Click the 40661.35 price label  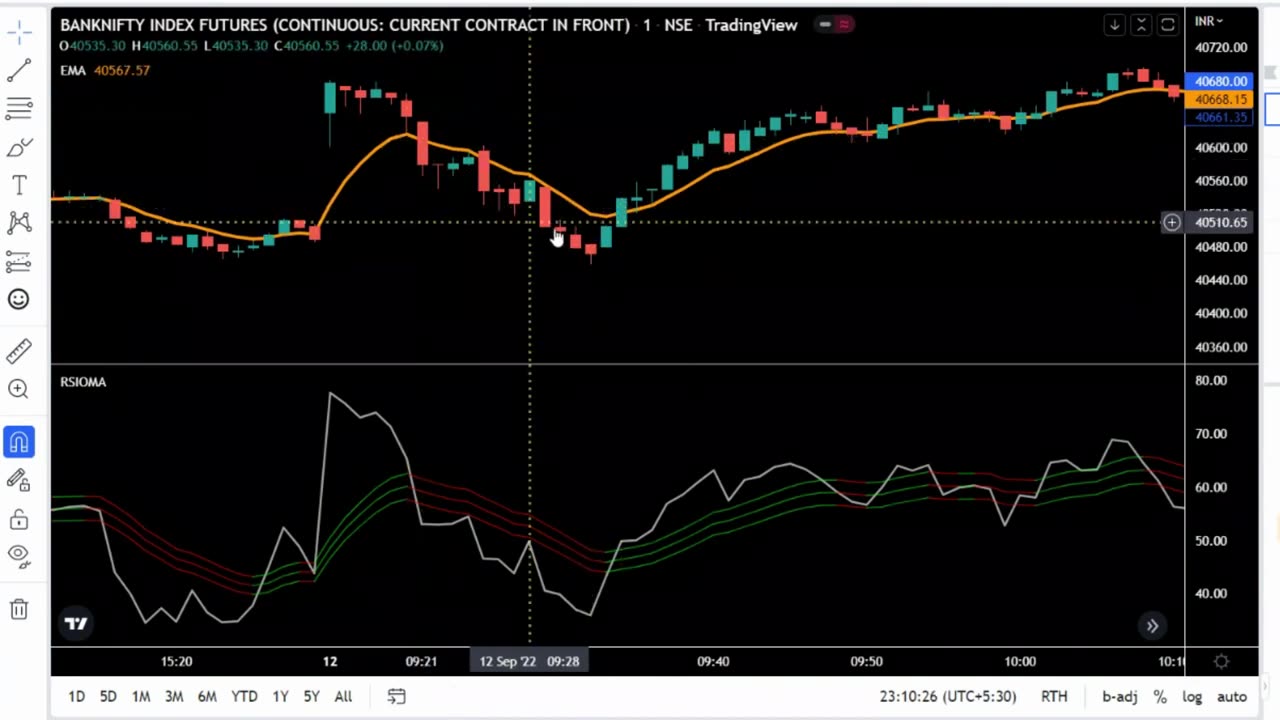pyautogui.click(x=1218, y=117)
